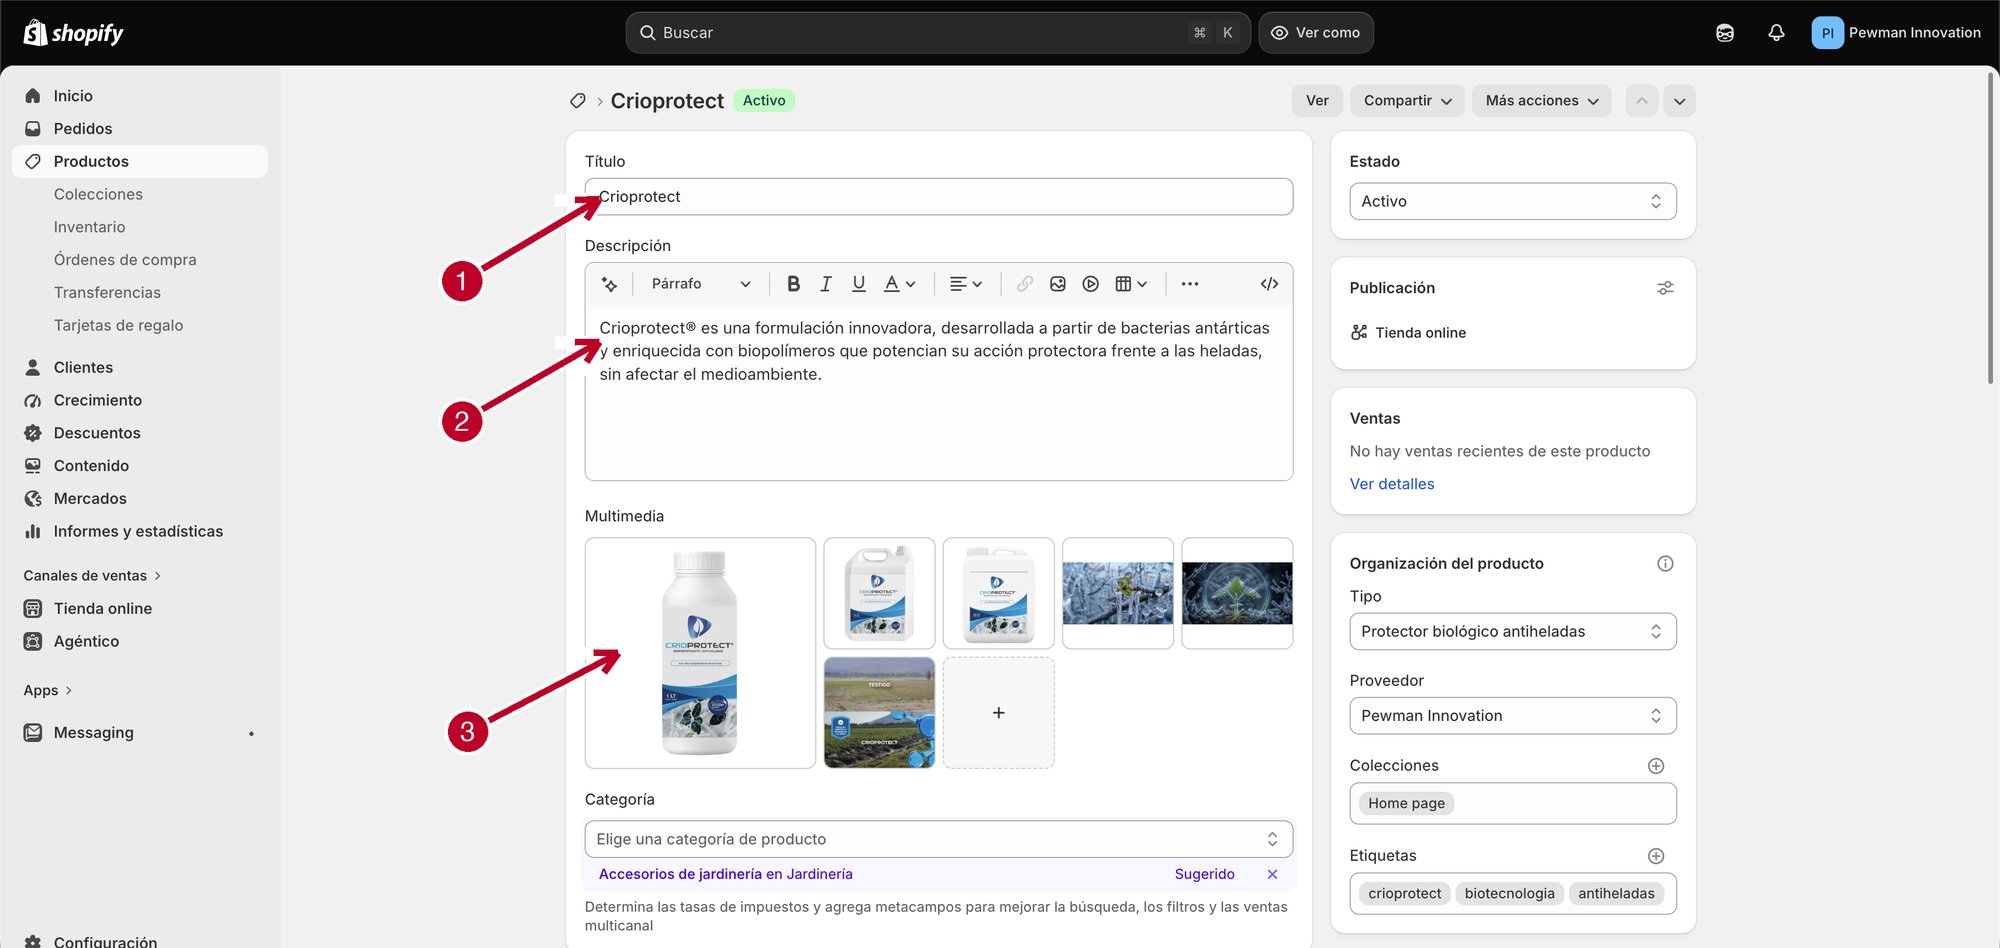Expand Canales de ventas section
2000x948 pixels.
coord(92,576)
